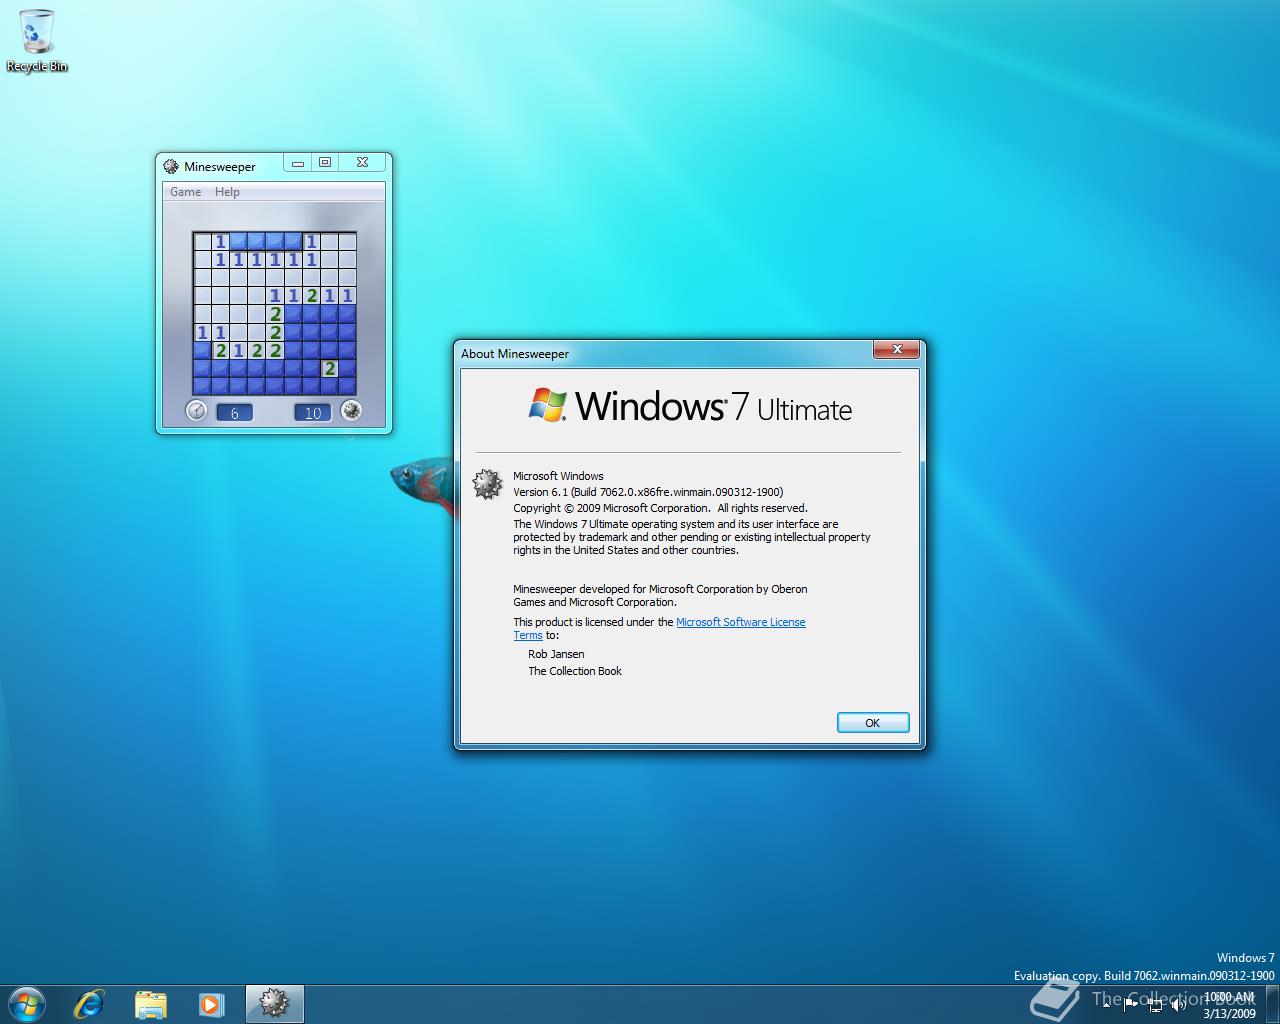The height and width of the screenshot is (1024, 1280).
Task: Uncover the bottom-left corner tile of the minefield
Action: coord(202,387)
